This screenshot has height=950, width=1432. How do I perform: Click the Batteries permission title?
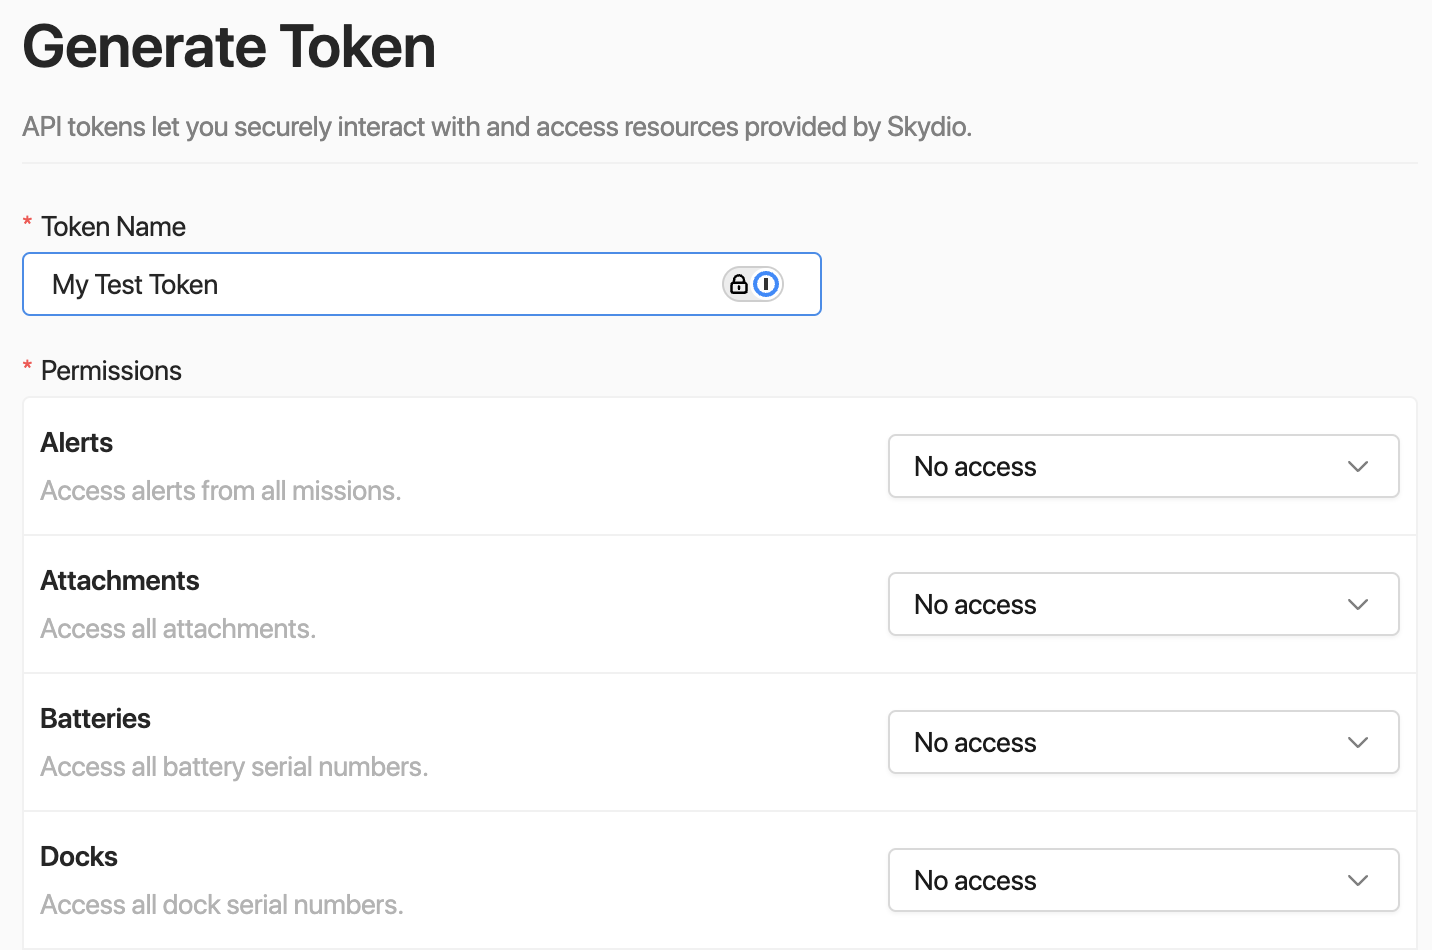pyautogui.click(x=96, y=719)
